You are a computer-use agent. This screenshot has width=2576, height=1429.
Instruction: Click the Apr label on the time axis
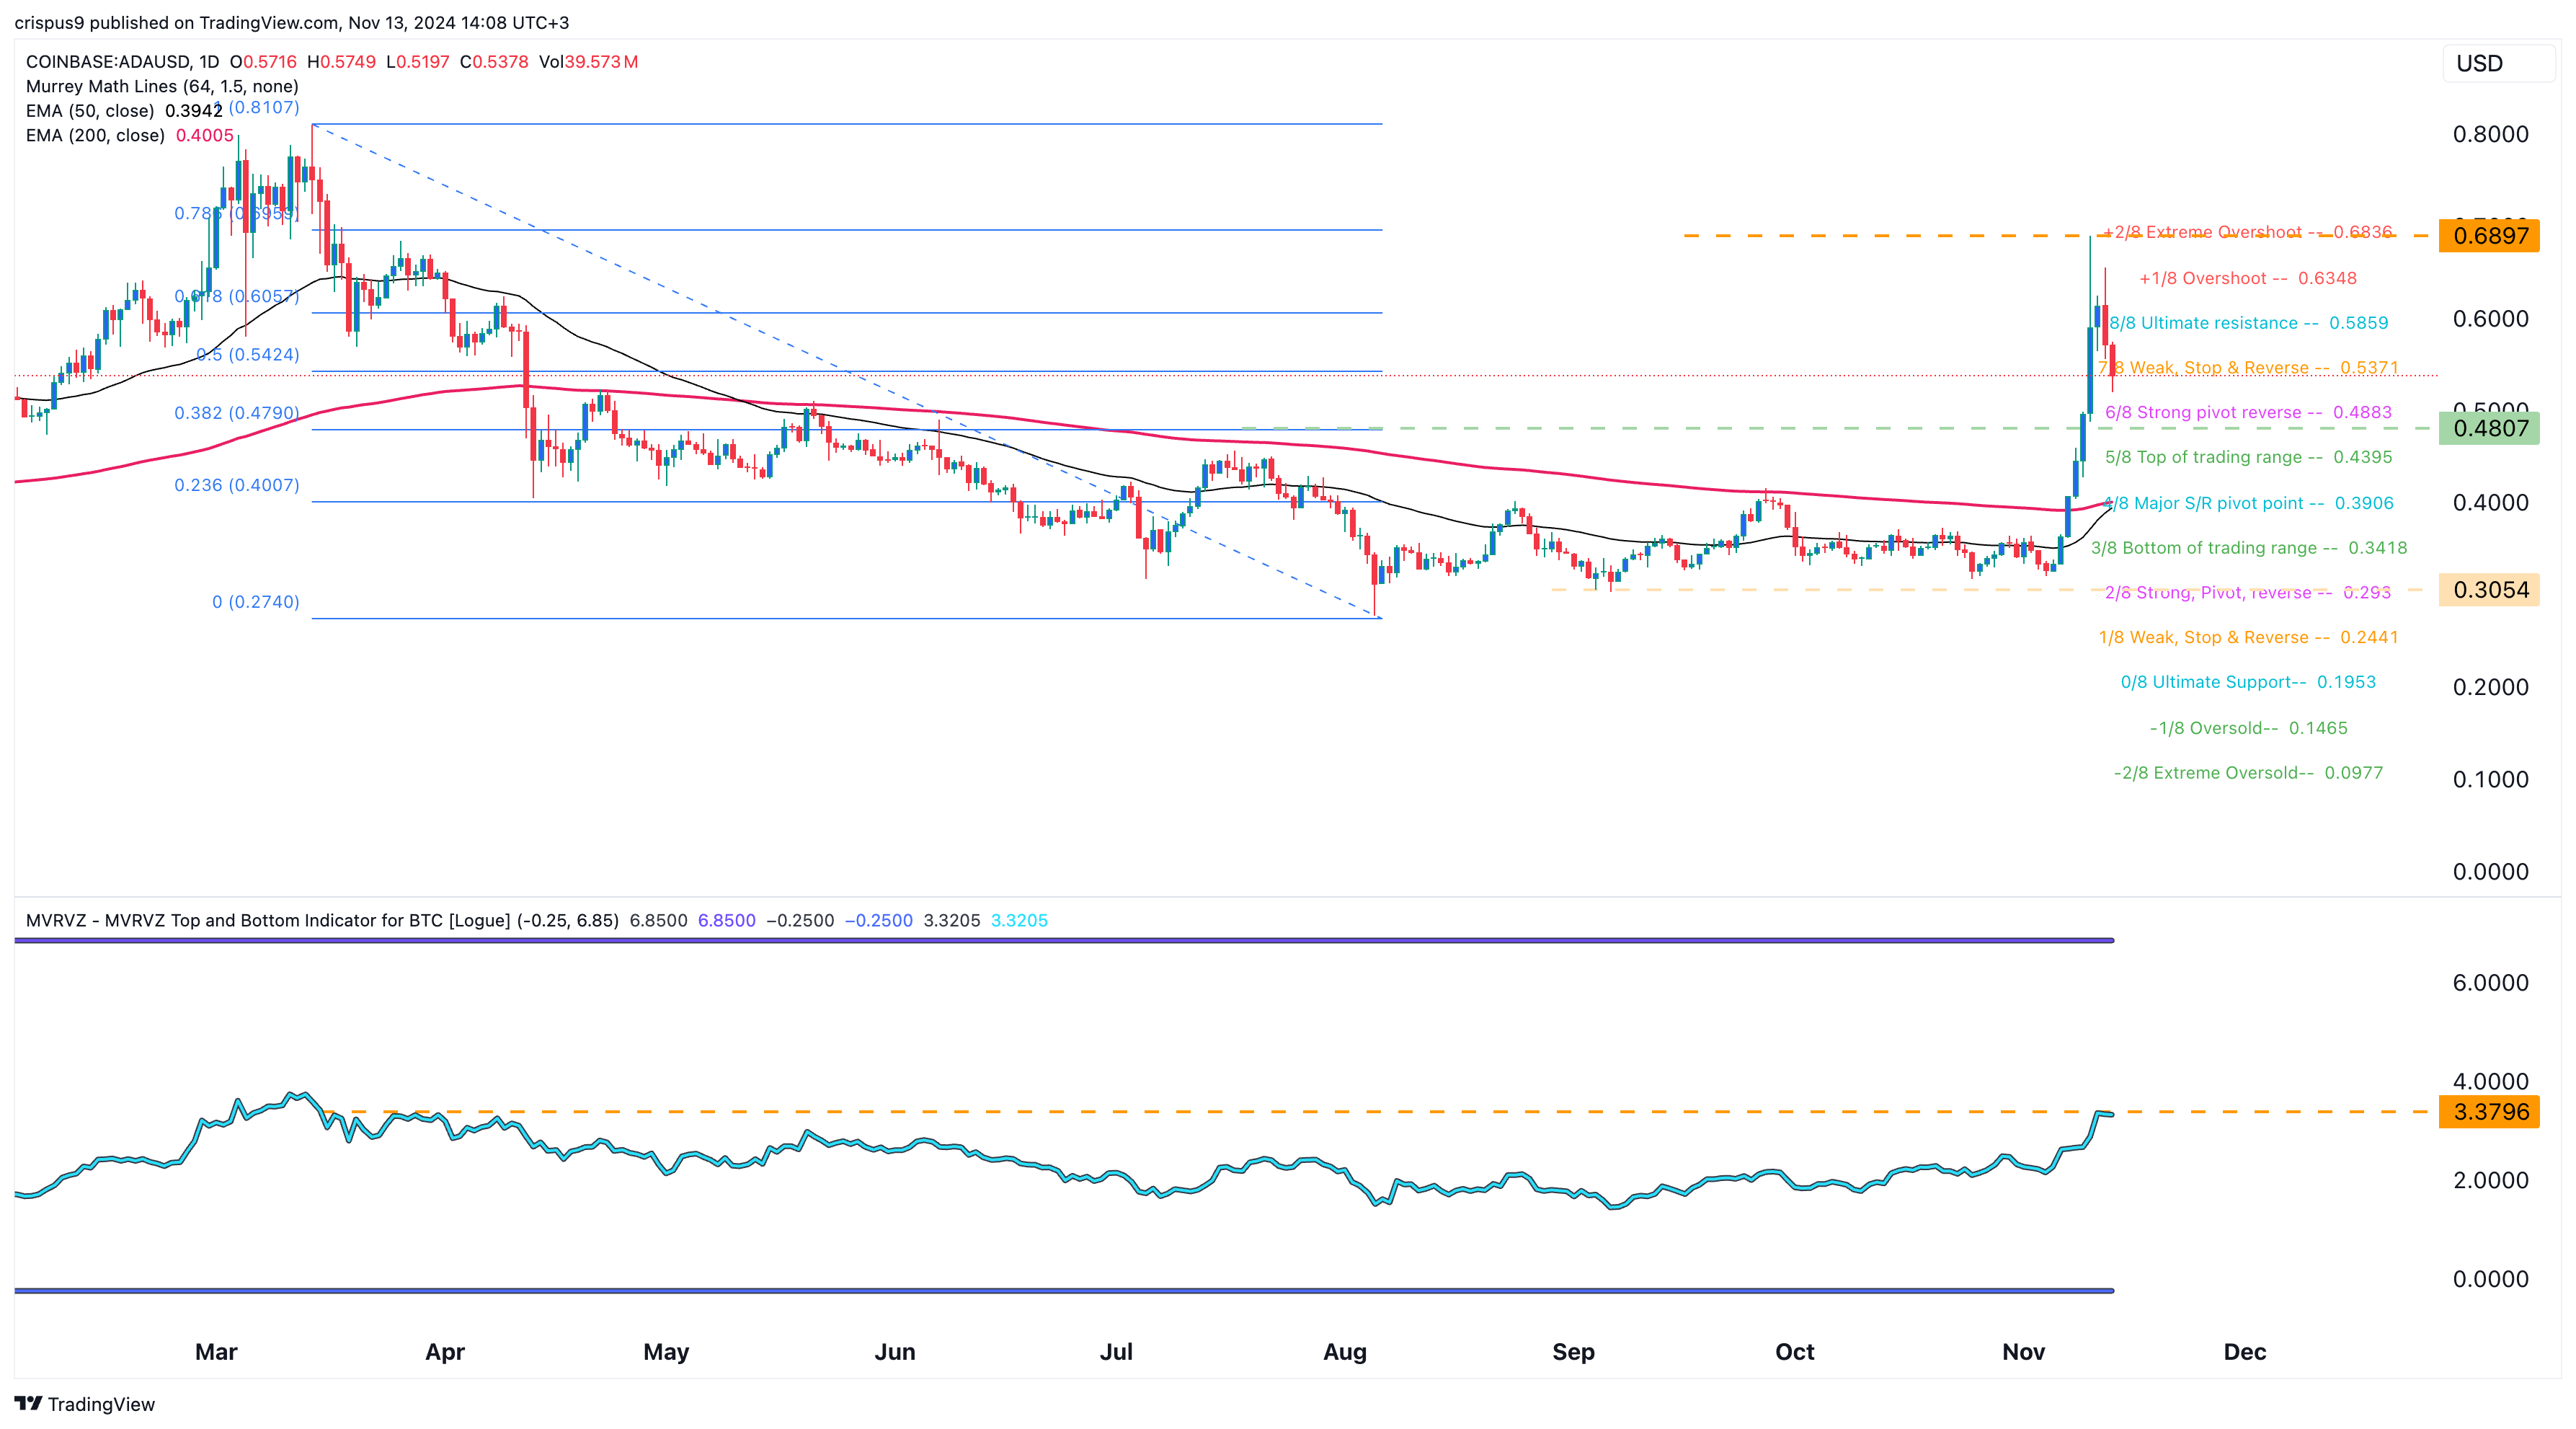[x=445, y=1352]
